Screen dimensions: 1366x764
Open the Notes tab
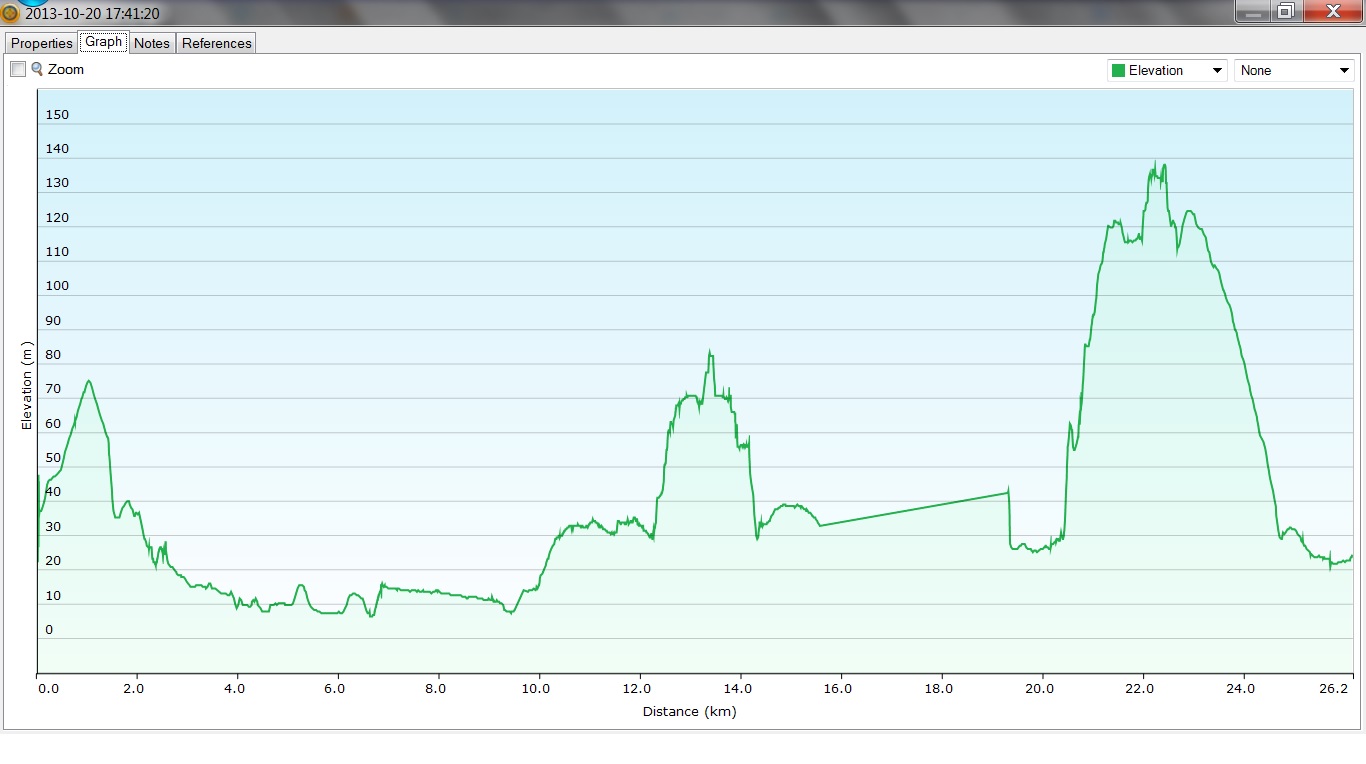(152, 43)
